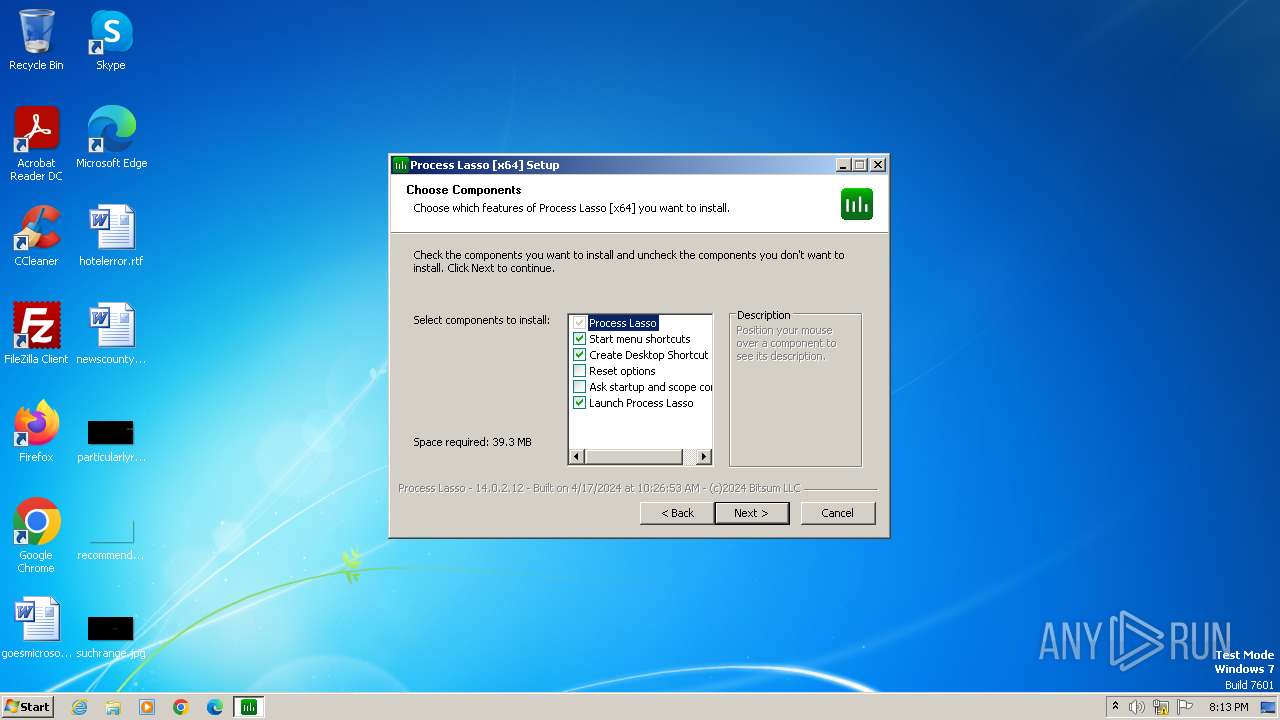The width and height of the screenshot is (1280, 720).
Task: Open the volume tray icon
Action: (x=1137, y=707)
